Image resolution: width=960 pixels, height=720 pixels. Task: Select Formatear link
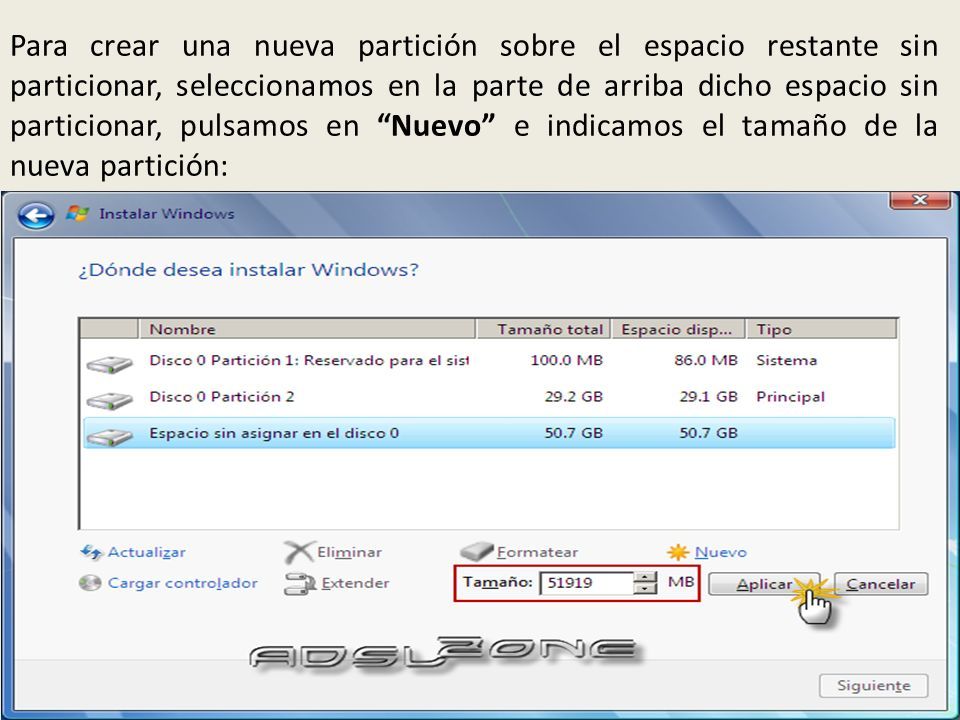(x=537, y=552)
